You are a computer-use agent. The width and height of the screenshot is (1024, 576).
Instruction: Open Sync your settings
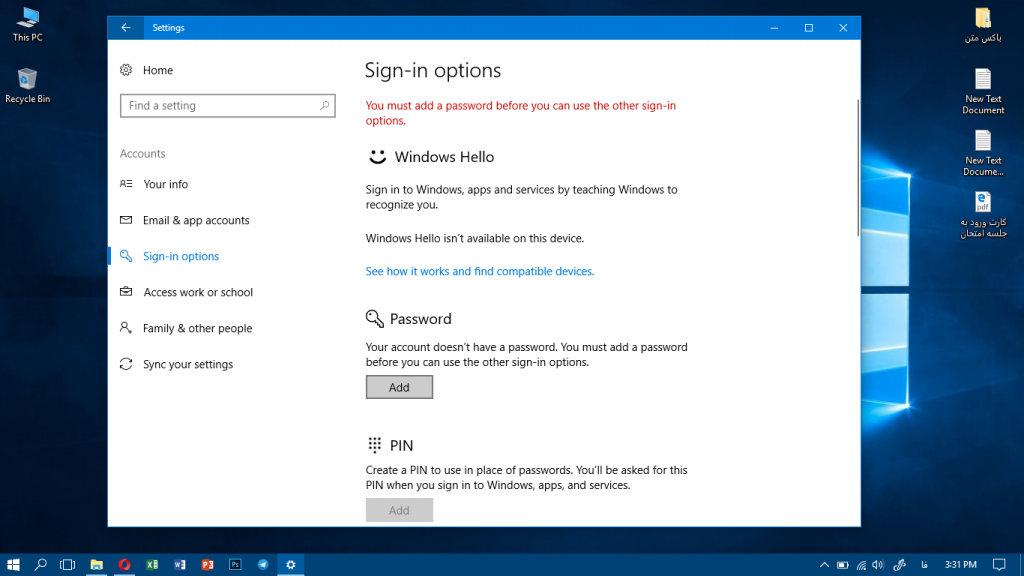pyautogui.click(x=187, y=364)
